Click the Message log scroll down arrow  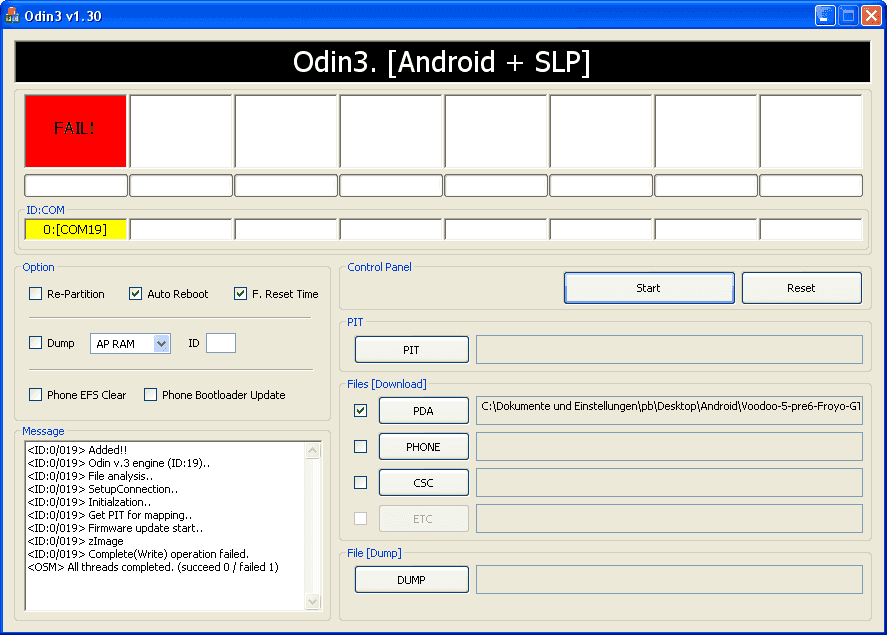pos(313,601)
